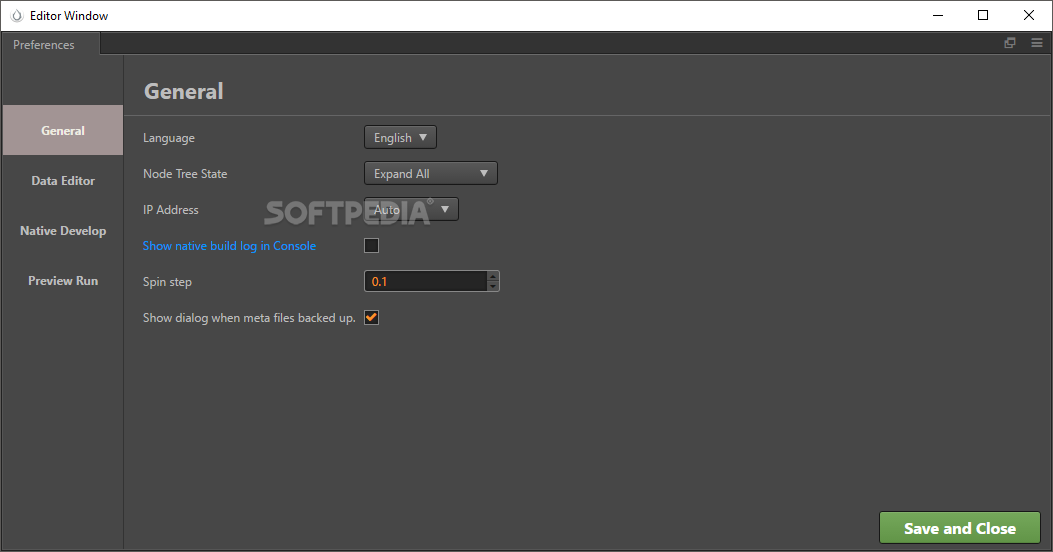Close the Editor Window
The width and height of the screenshot is (1053, 552).
(1028, 15)
